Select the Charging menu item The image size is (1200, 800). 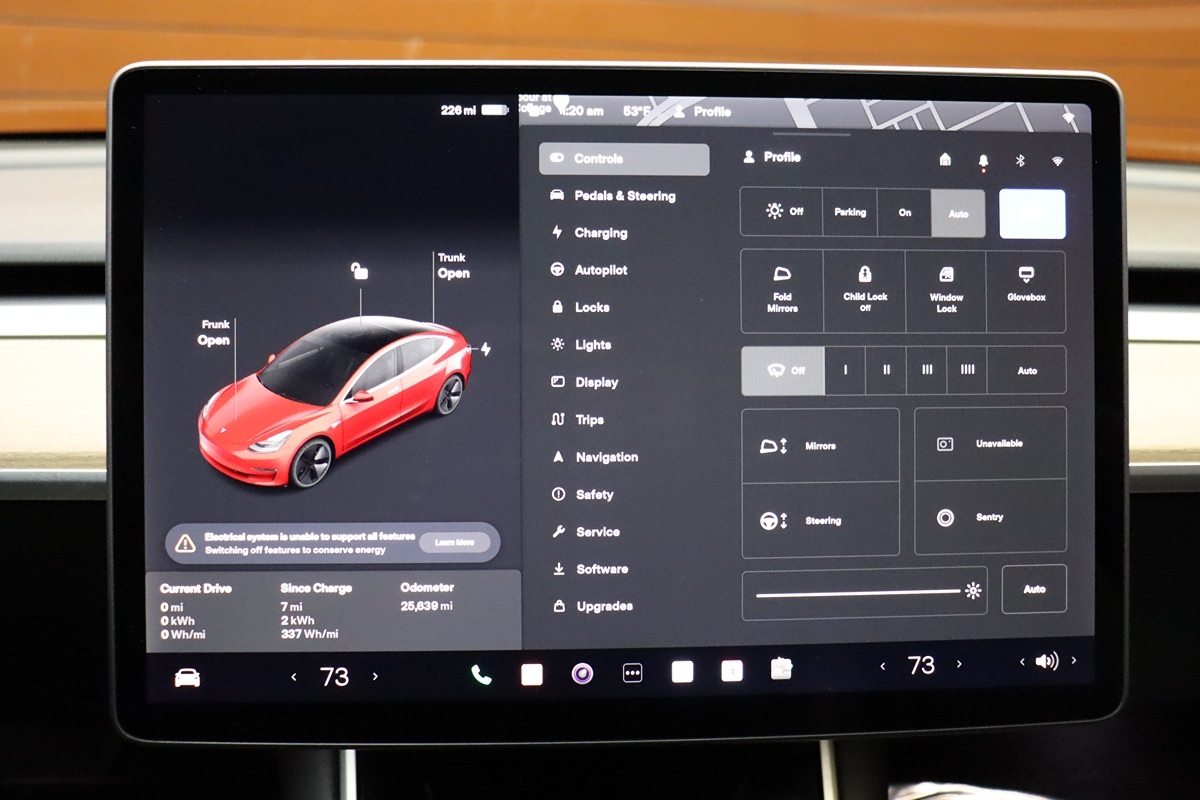click(600, 233)
